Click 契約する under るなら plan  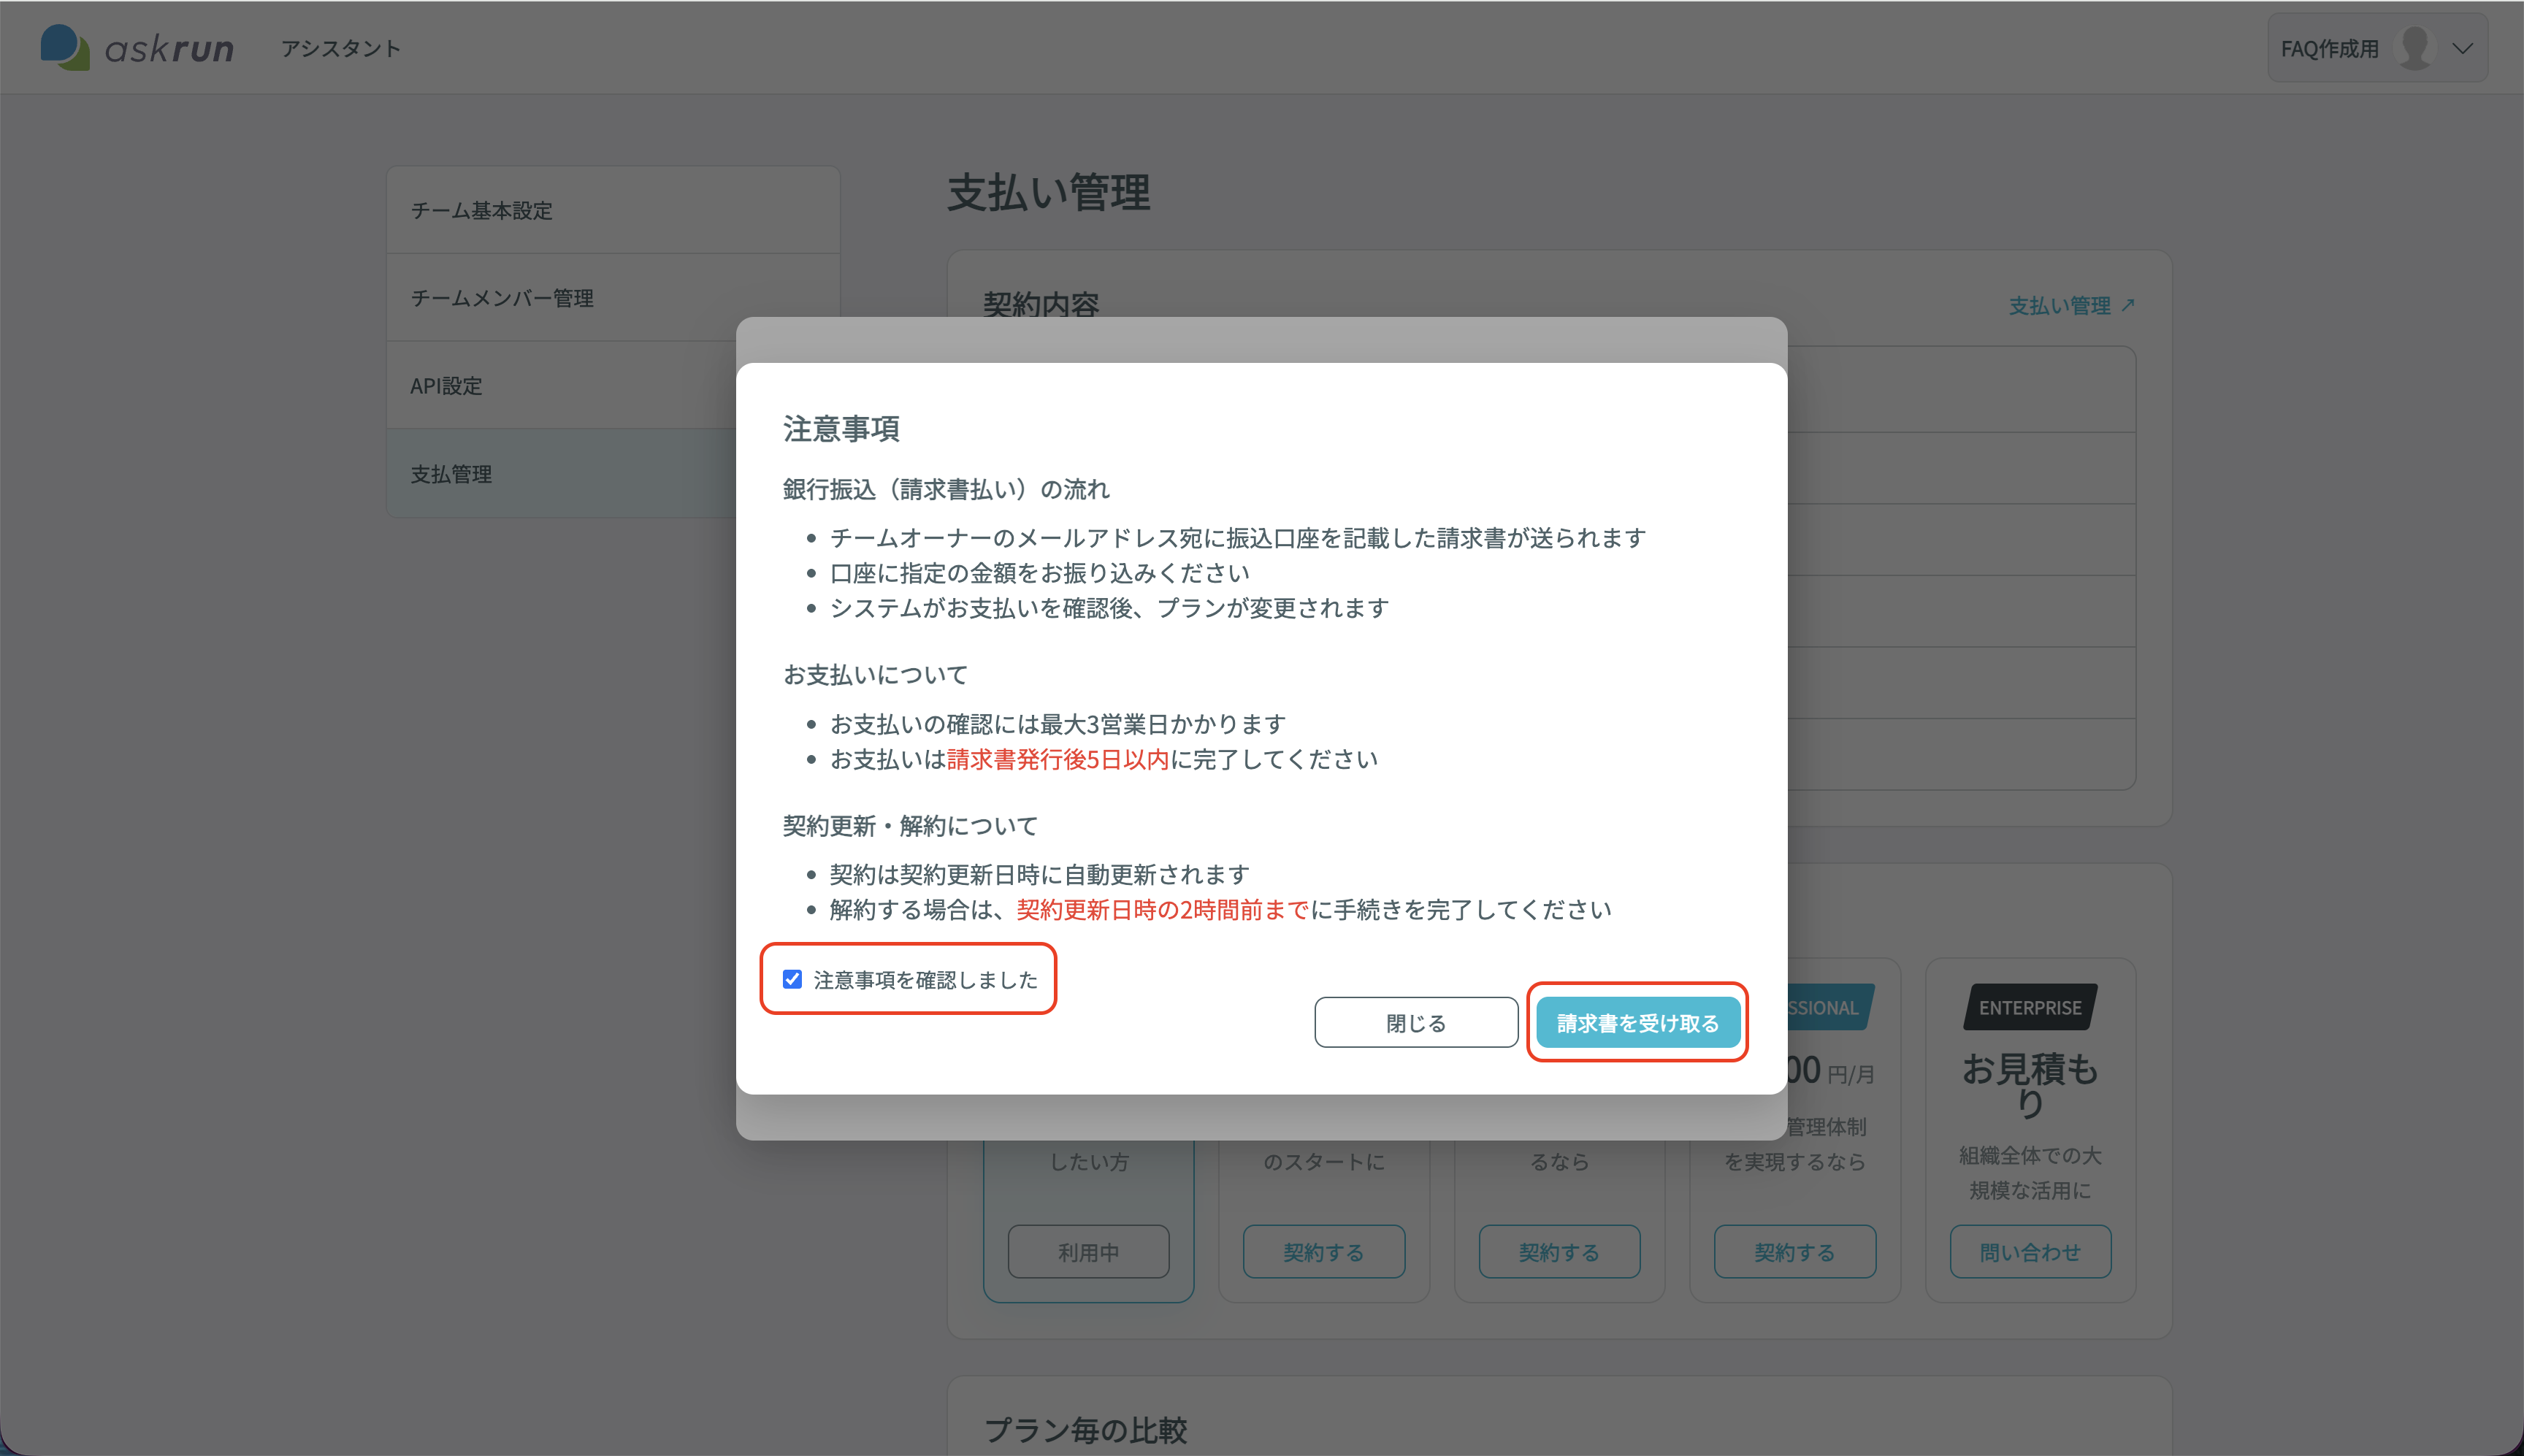click(1559, 1251)
